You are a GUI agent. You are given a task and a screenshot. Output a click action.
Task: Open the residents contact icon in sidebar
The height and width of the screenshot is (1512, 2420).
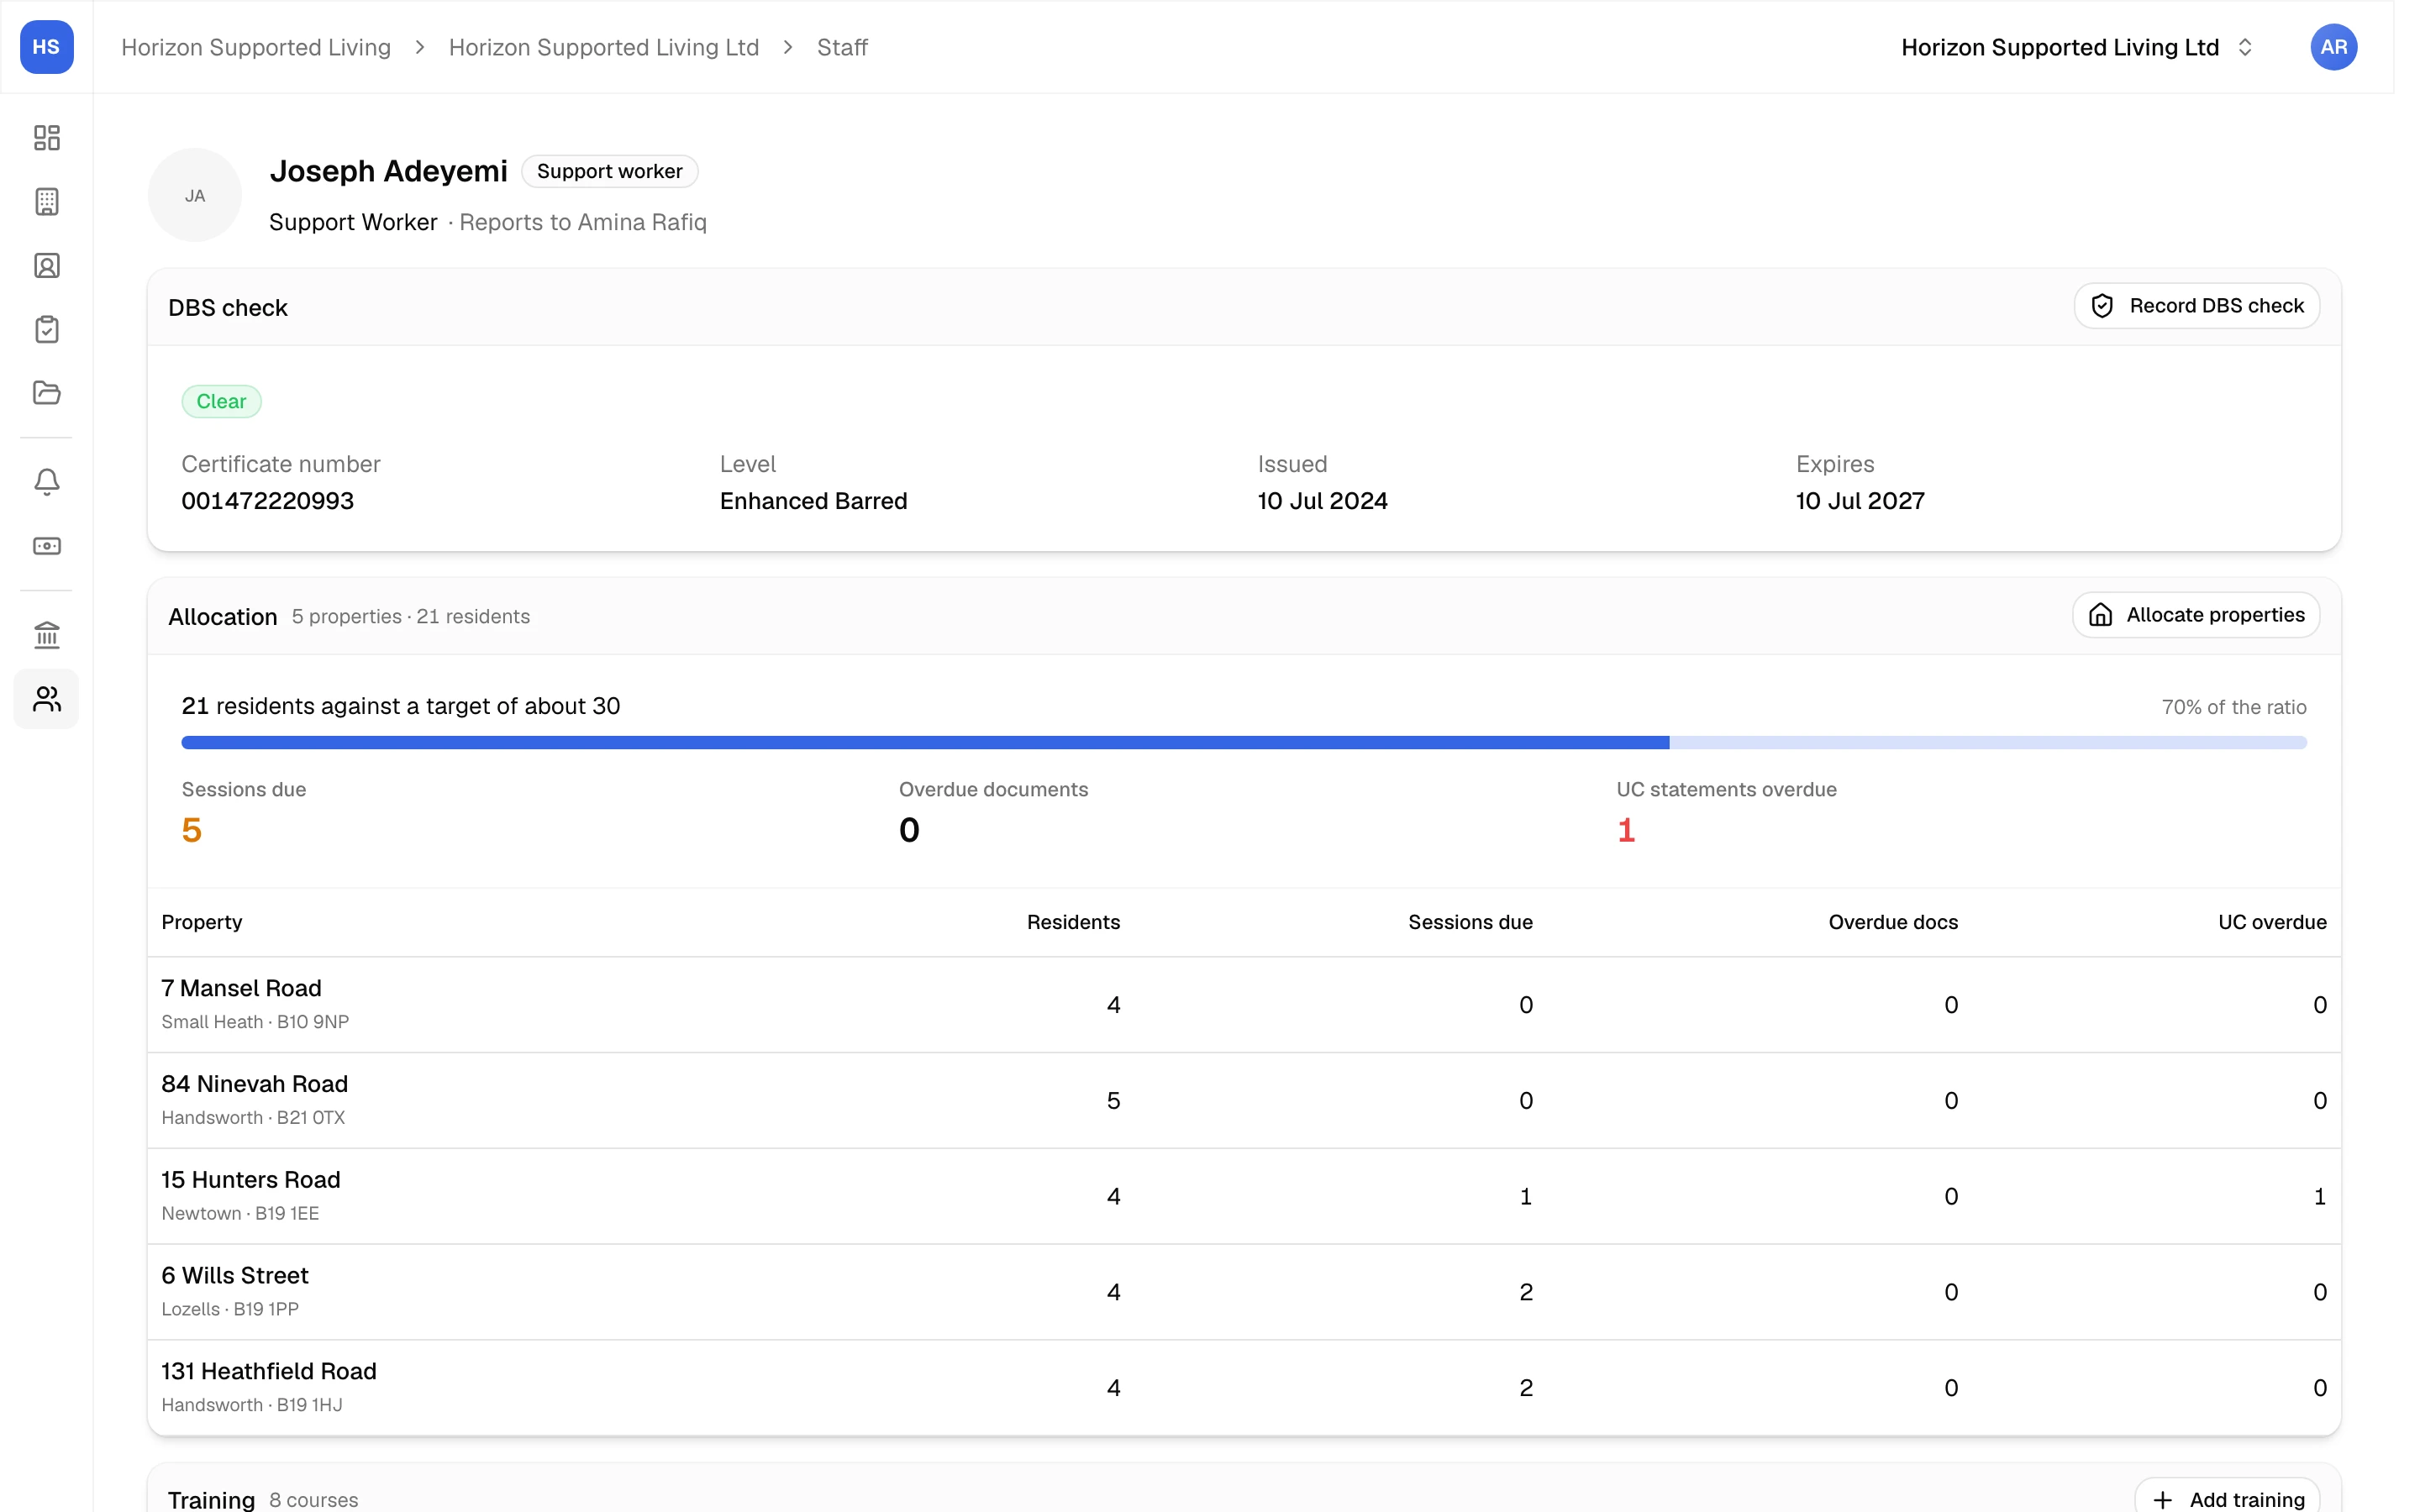pyautogui.click(x=46, y=265)
